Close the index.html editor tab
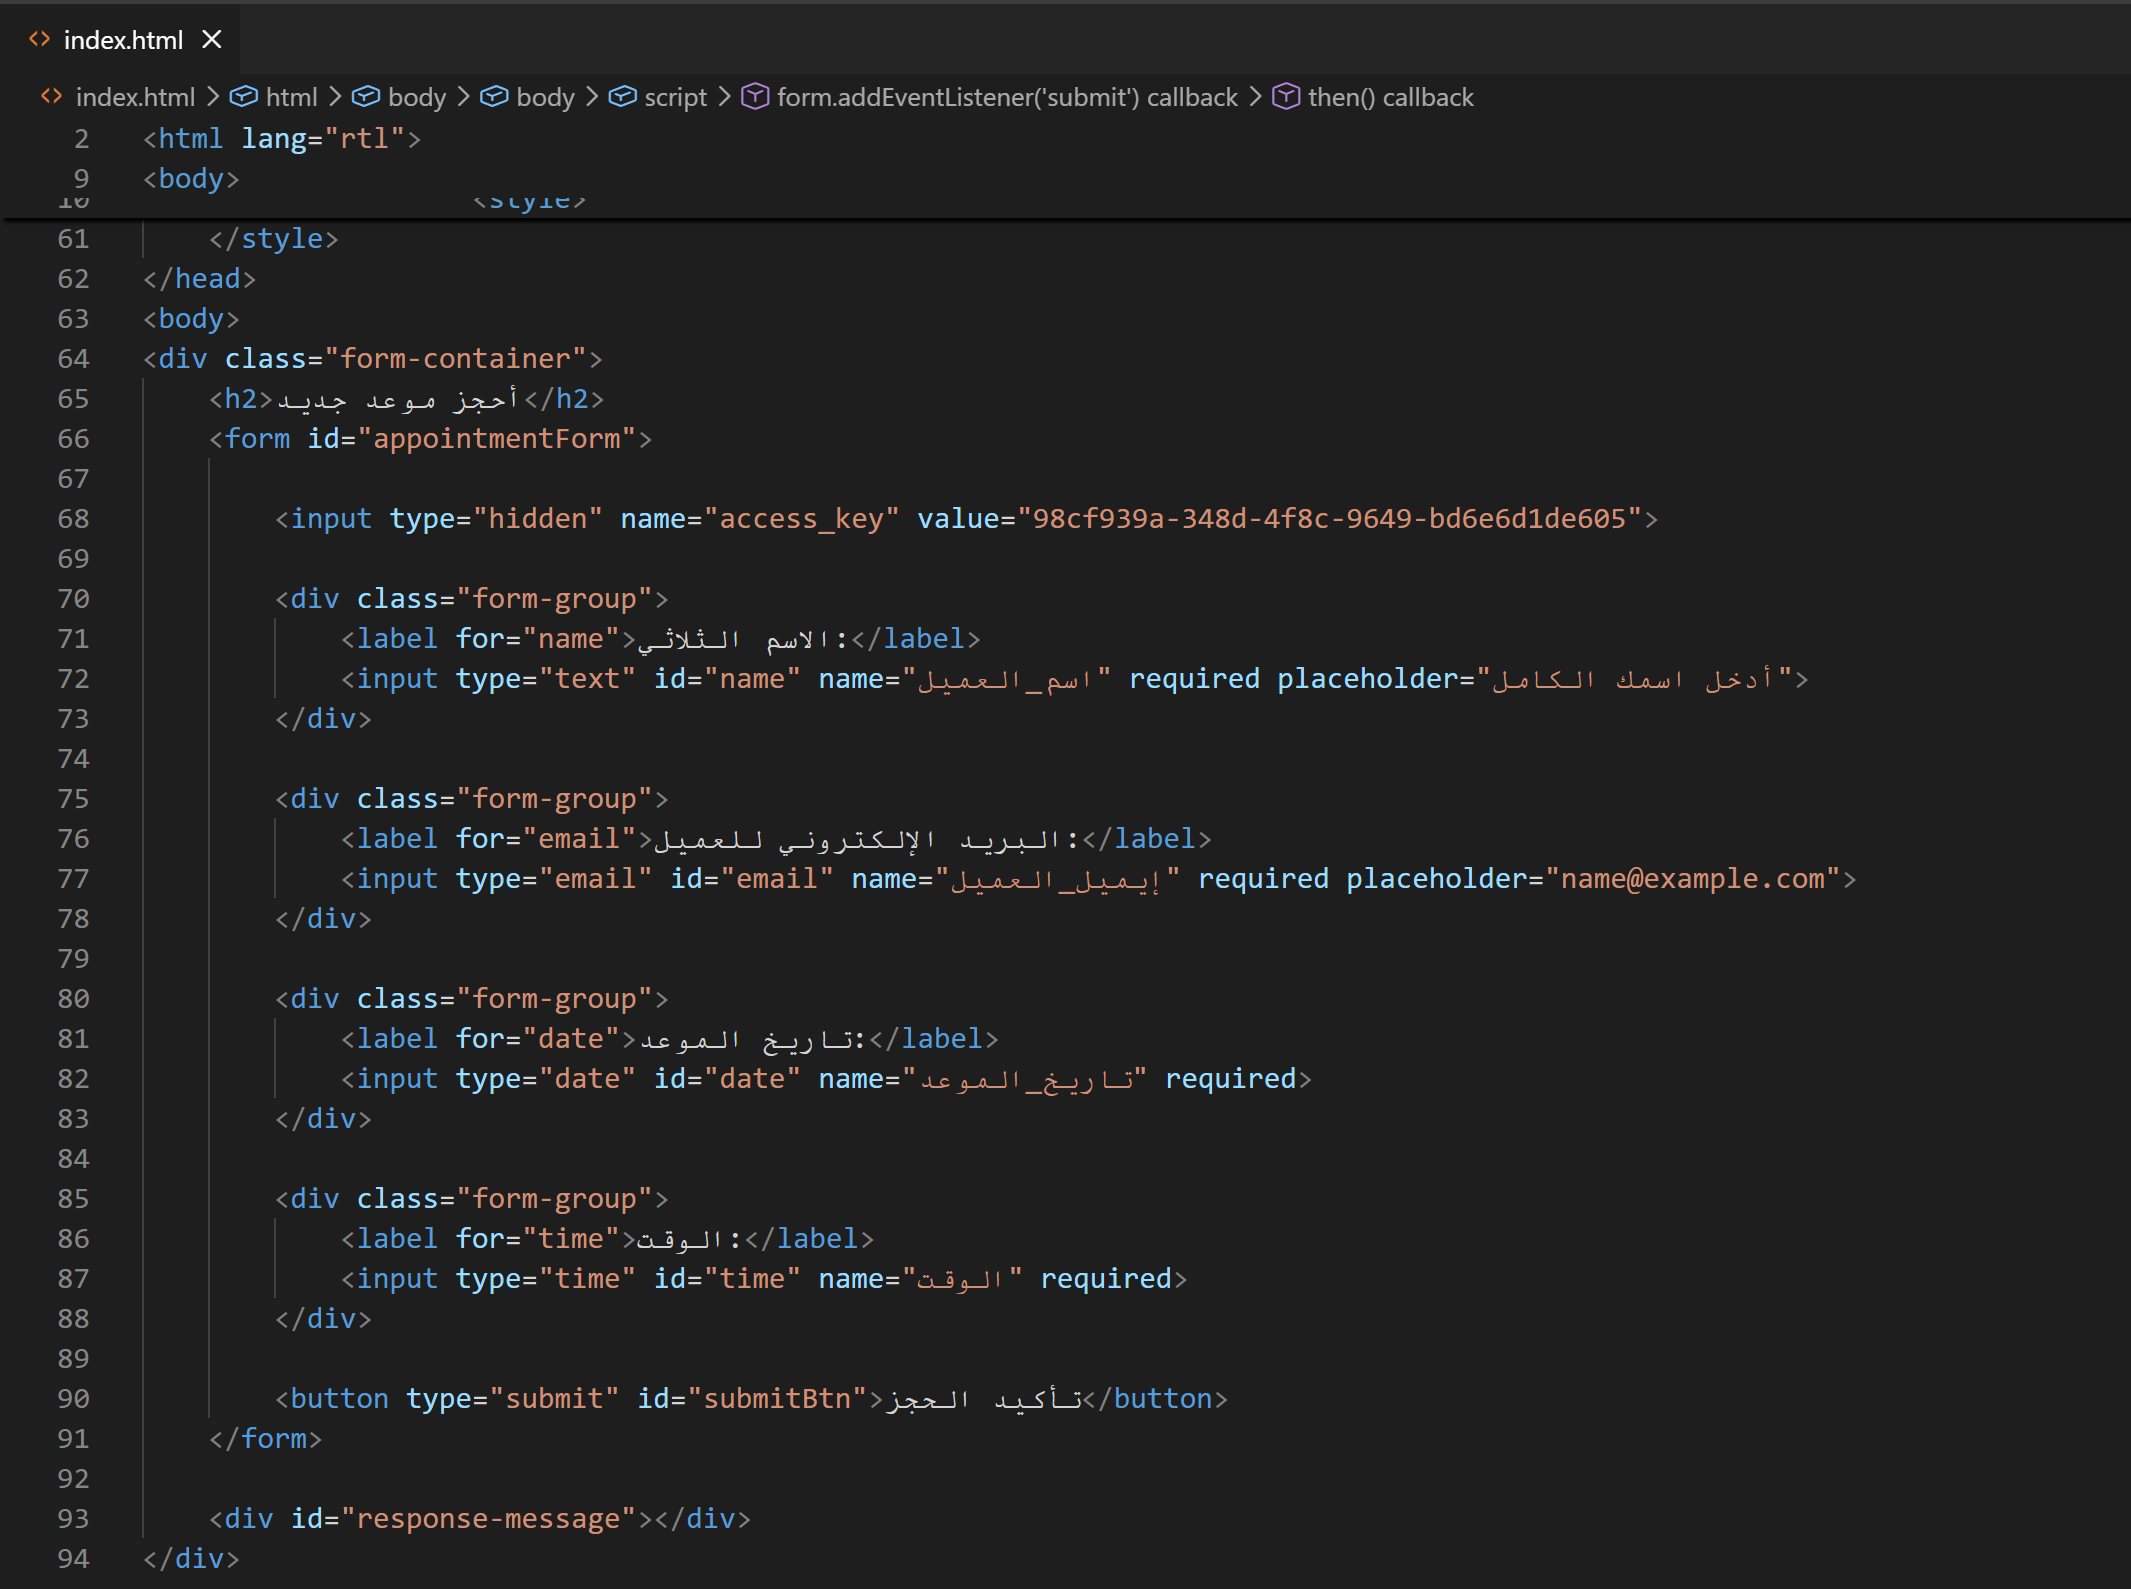 click(211, 40)
